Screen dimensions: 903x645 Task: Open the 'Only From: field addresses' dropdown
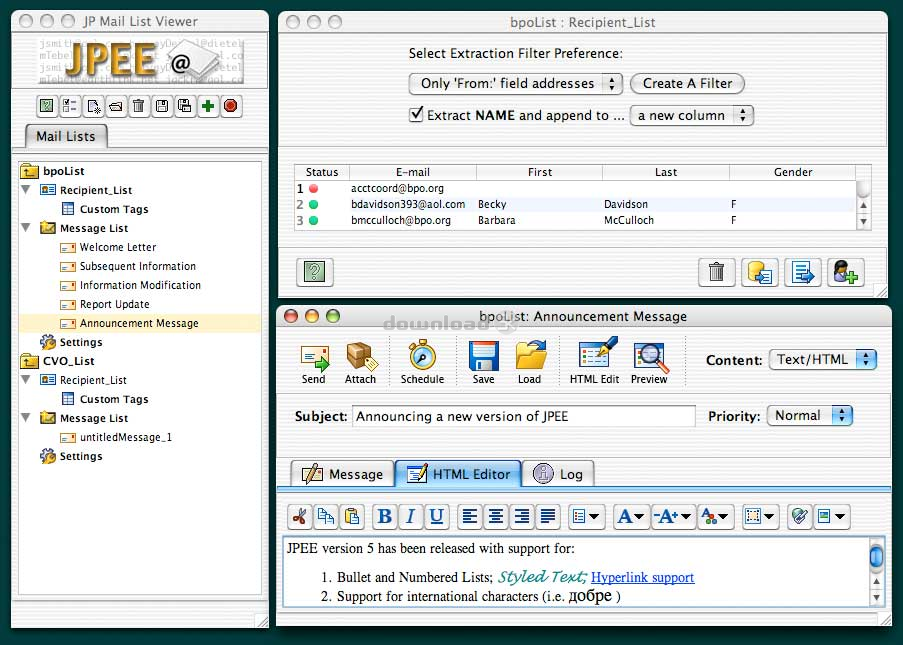515,84
